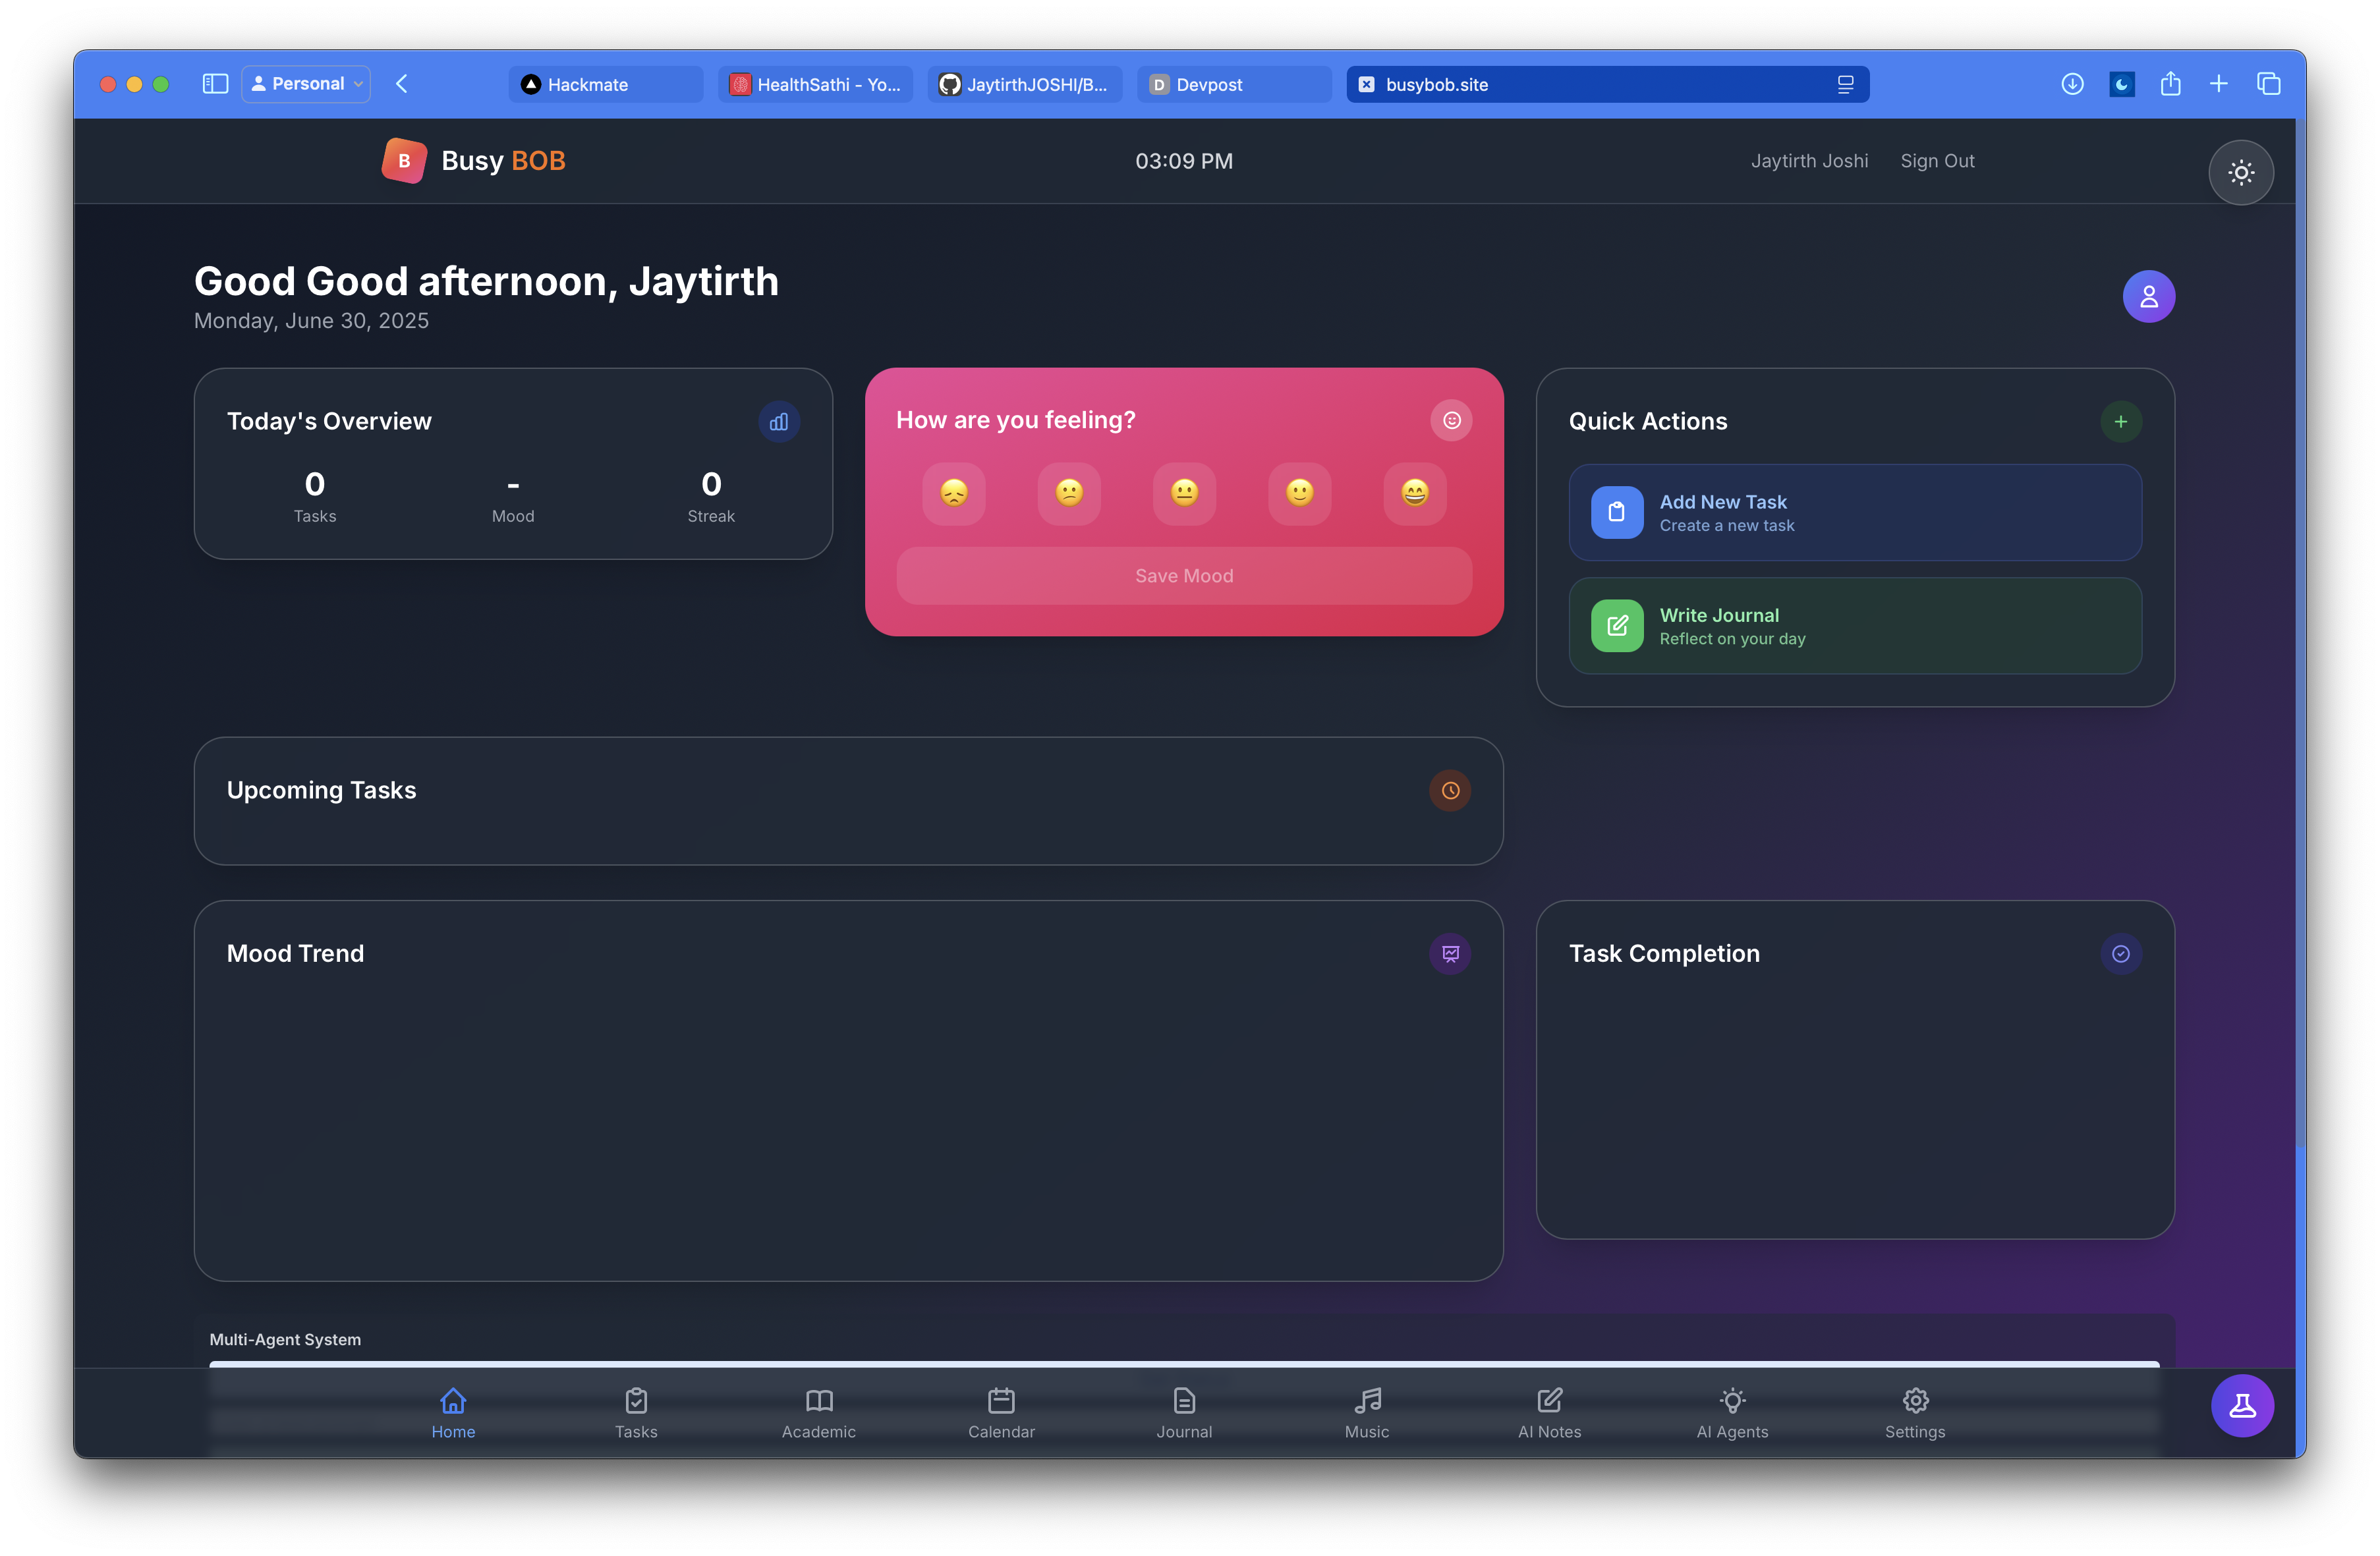
Task: Select the saddest mood emoji
Action: 953,493
